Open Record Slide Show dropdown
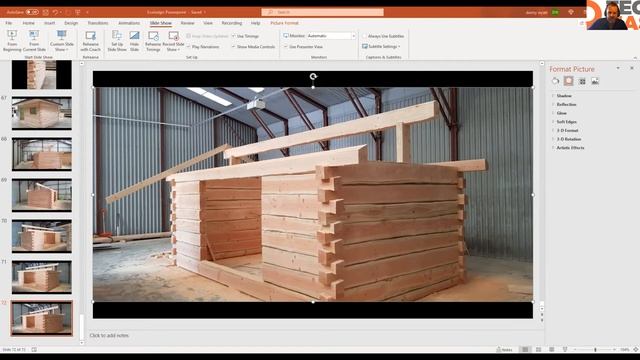The image size is (640, 360). [x=173, y=41]
